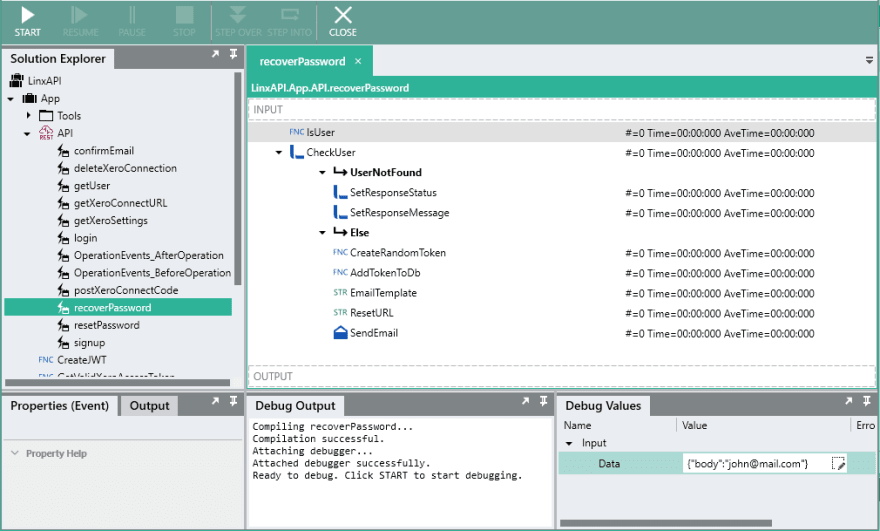
Task: Collapse the Else branch
Action: tap(322, 233)
